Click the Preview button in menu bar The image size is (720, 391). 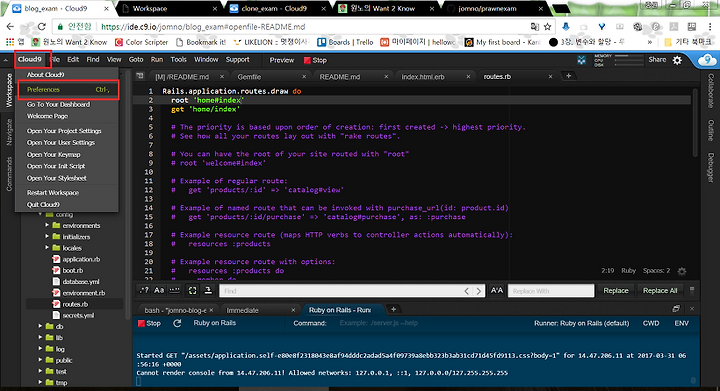tap(281, 60)
